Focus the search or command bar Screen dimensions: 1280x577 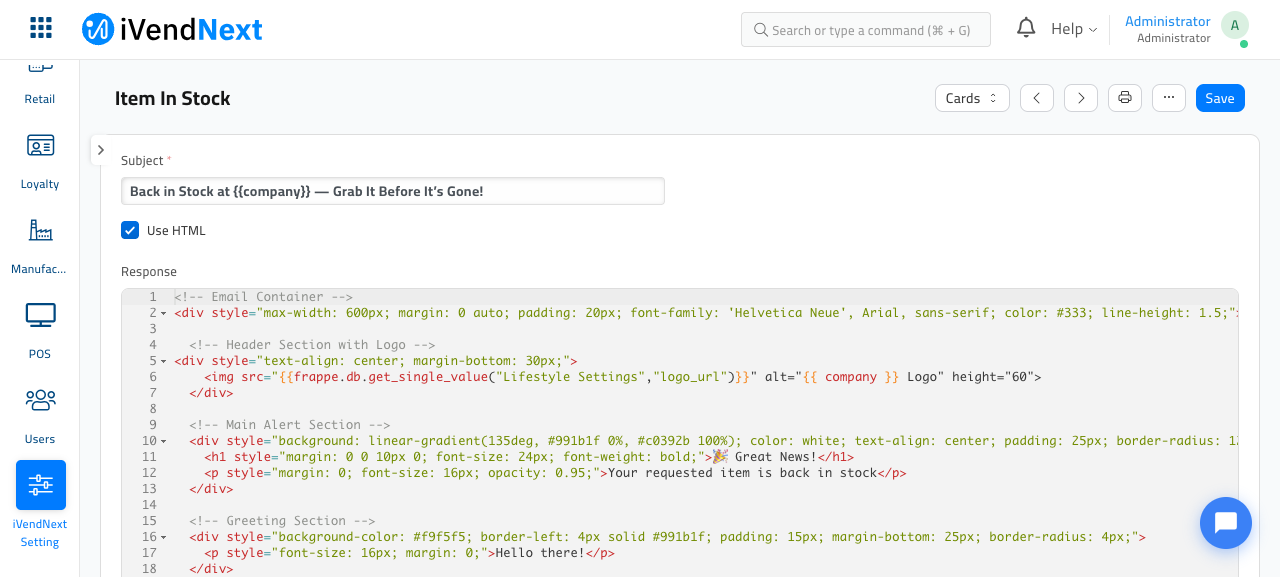866,30
